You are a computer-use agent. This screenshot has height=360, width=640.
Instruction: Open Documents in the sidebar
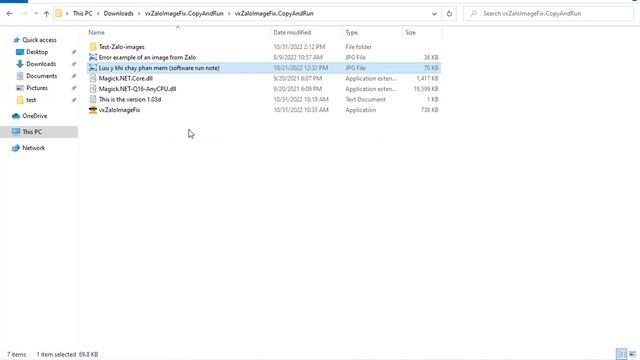click(x=42, y=76)
